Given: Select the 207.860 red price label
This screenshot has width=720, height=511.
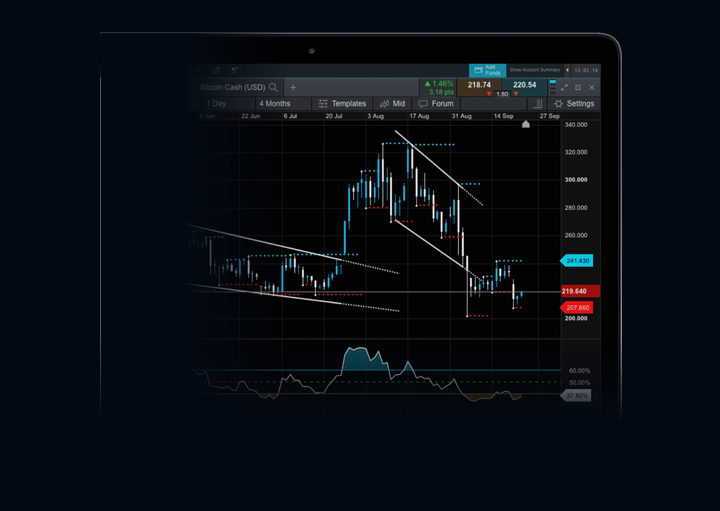Looking at the screenshot, I should [x=577, y=308].
